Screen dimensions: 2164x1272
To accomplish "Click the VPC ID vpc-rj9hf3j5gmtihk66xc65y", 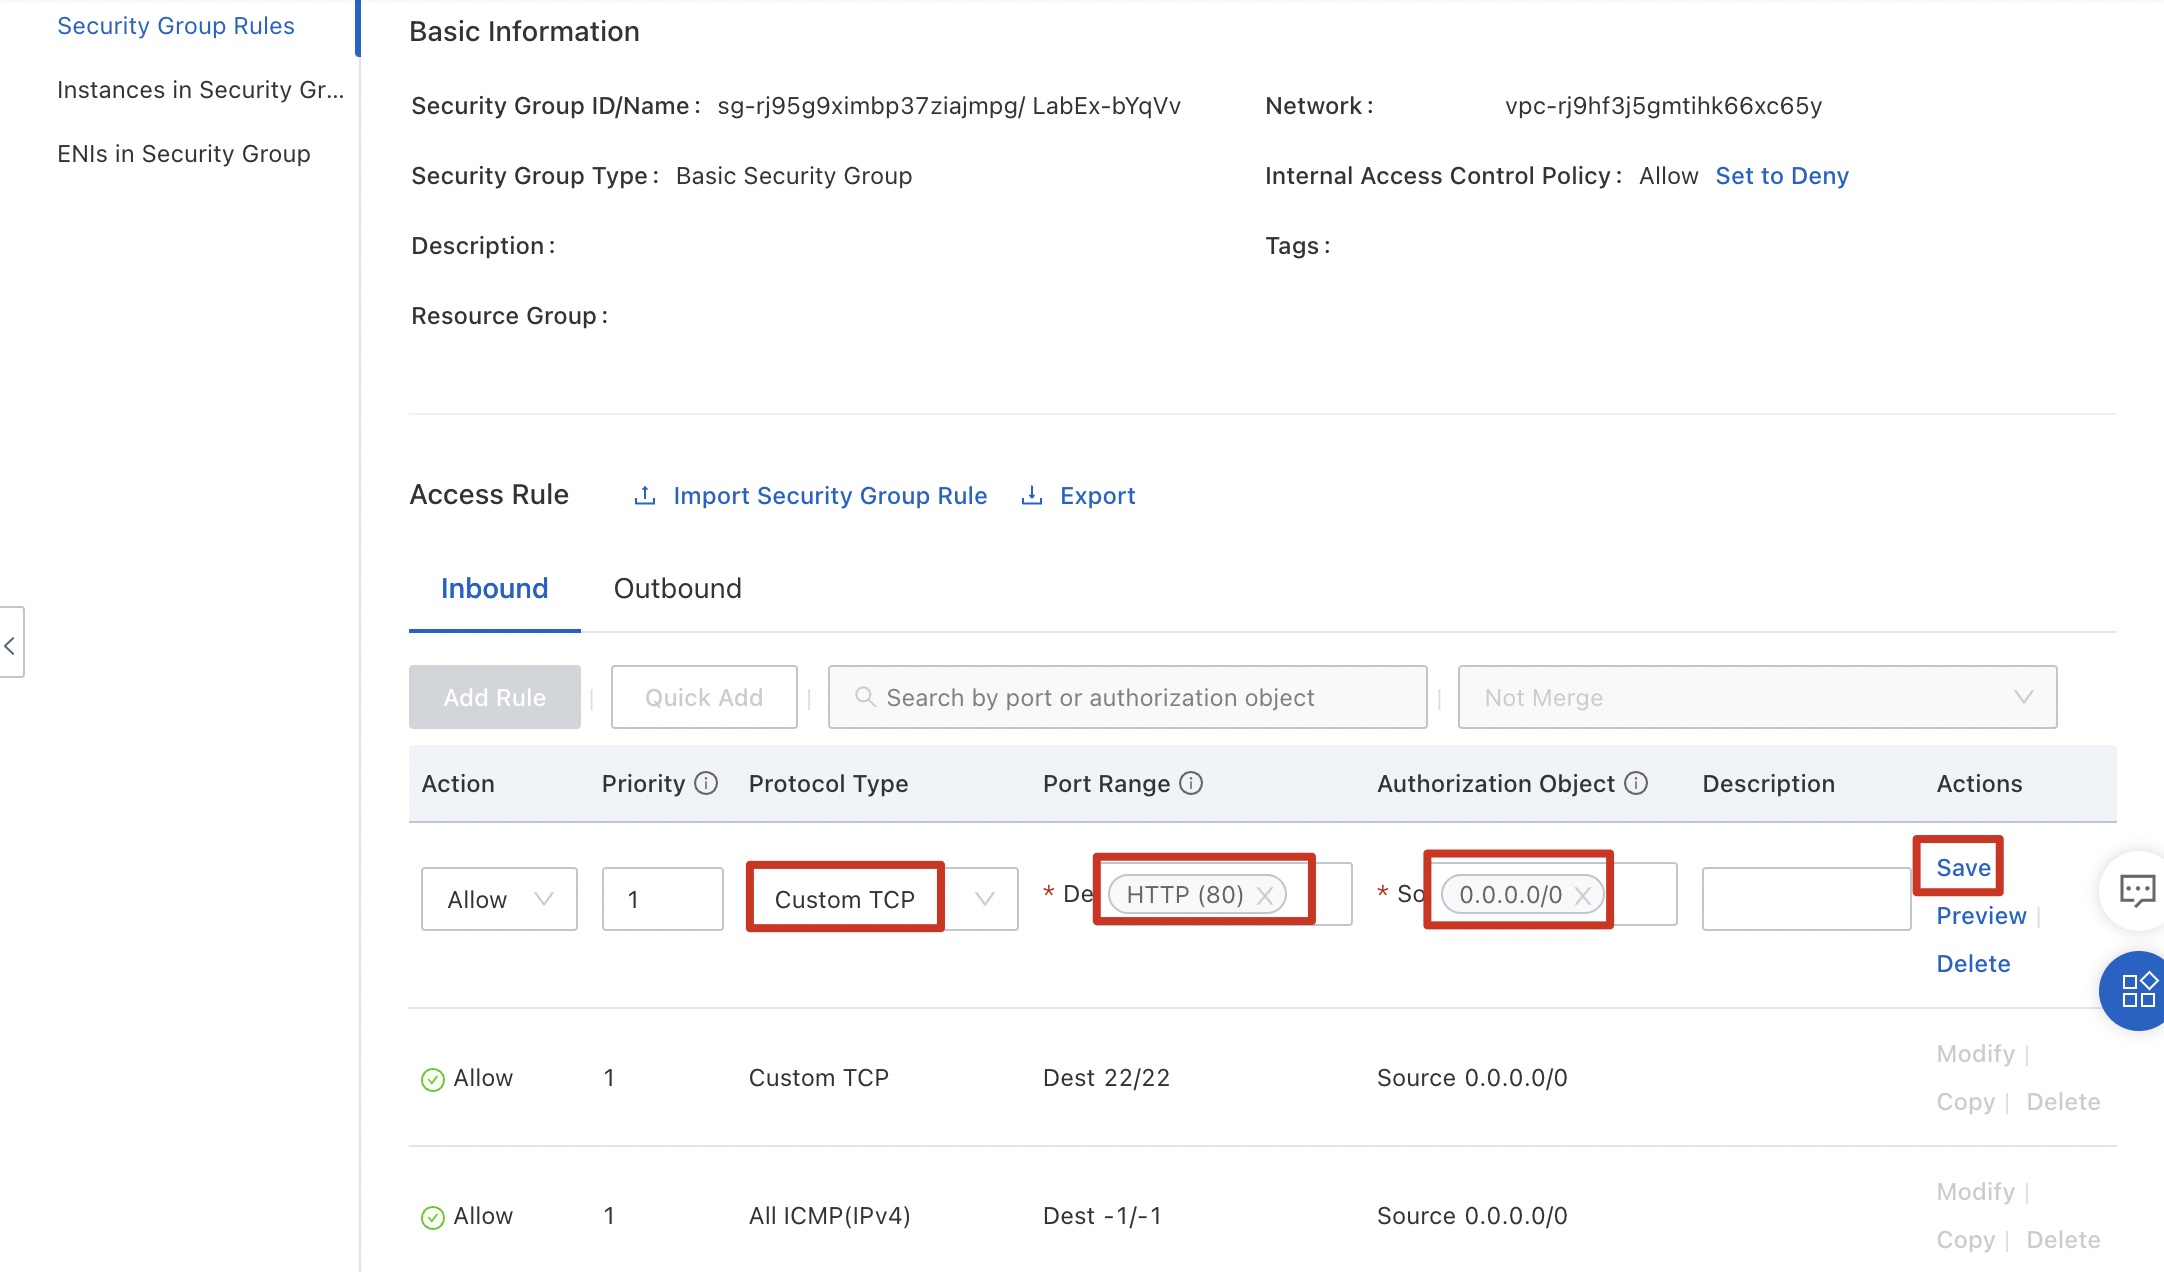I will click(1663, 106).
